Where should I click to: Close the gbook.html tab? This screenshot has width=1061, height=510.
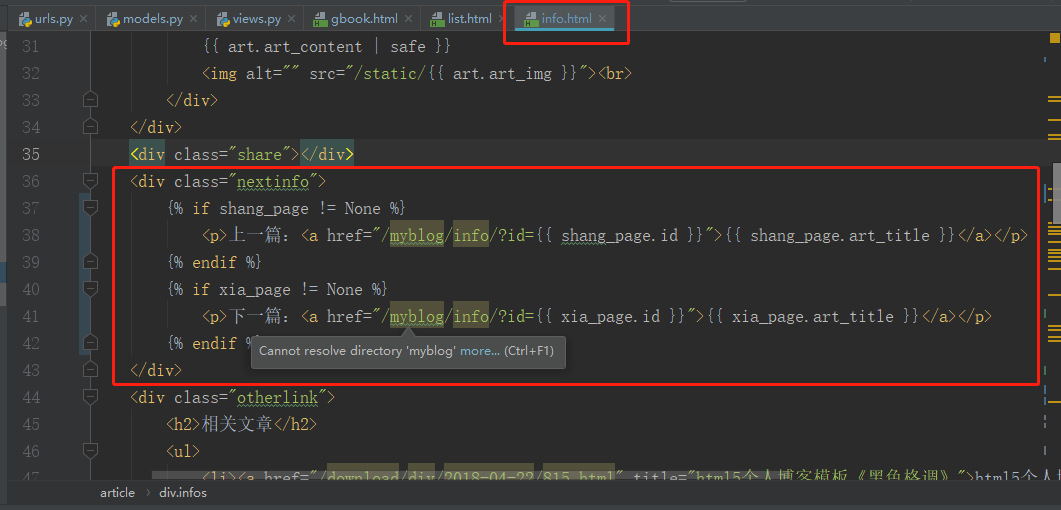(x=409, y=19)
